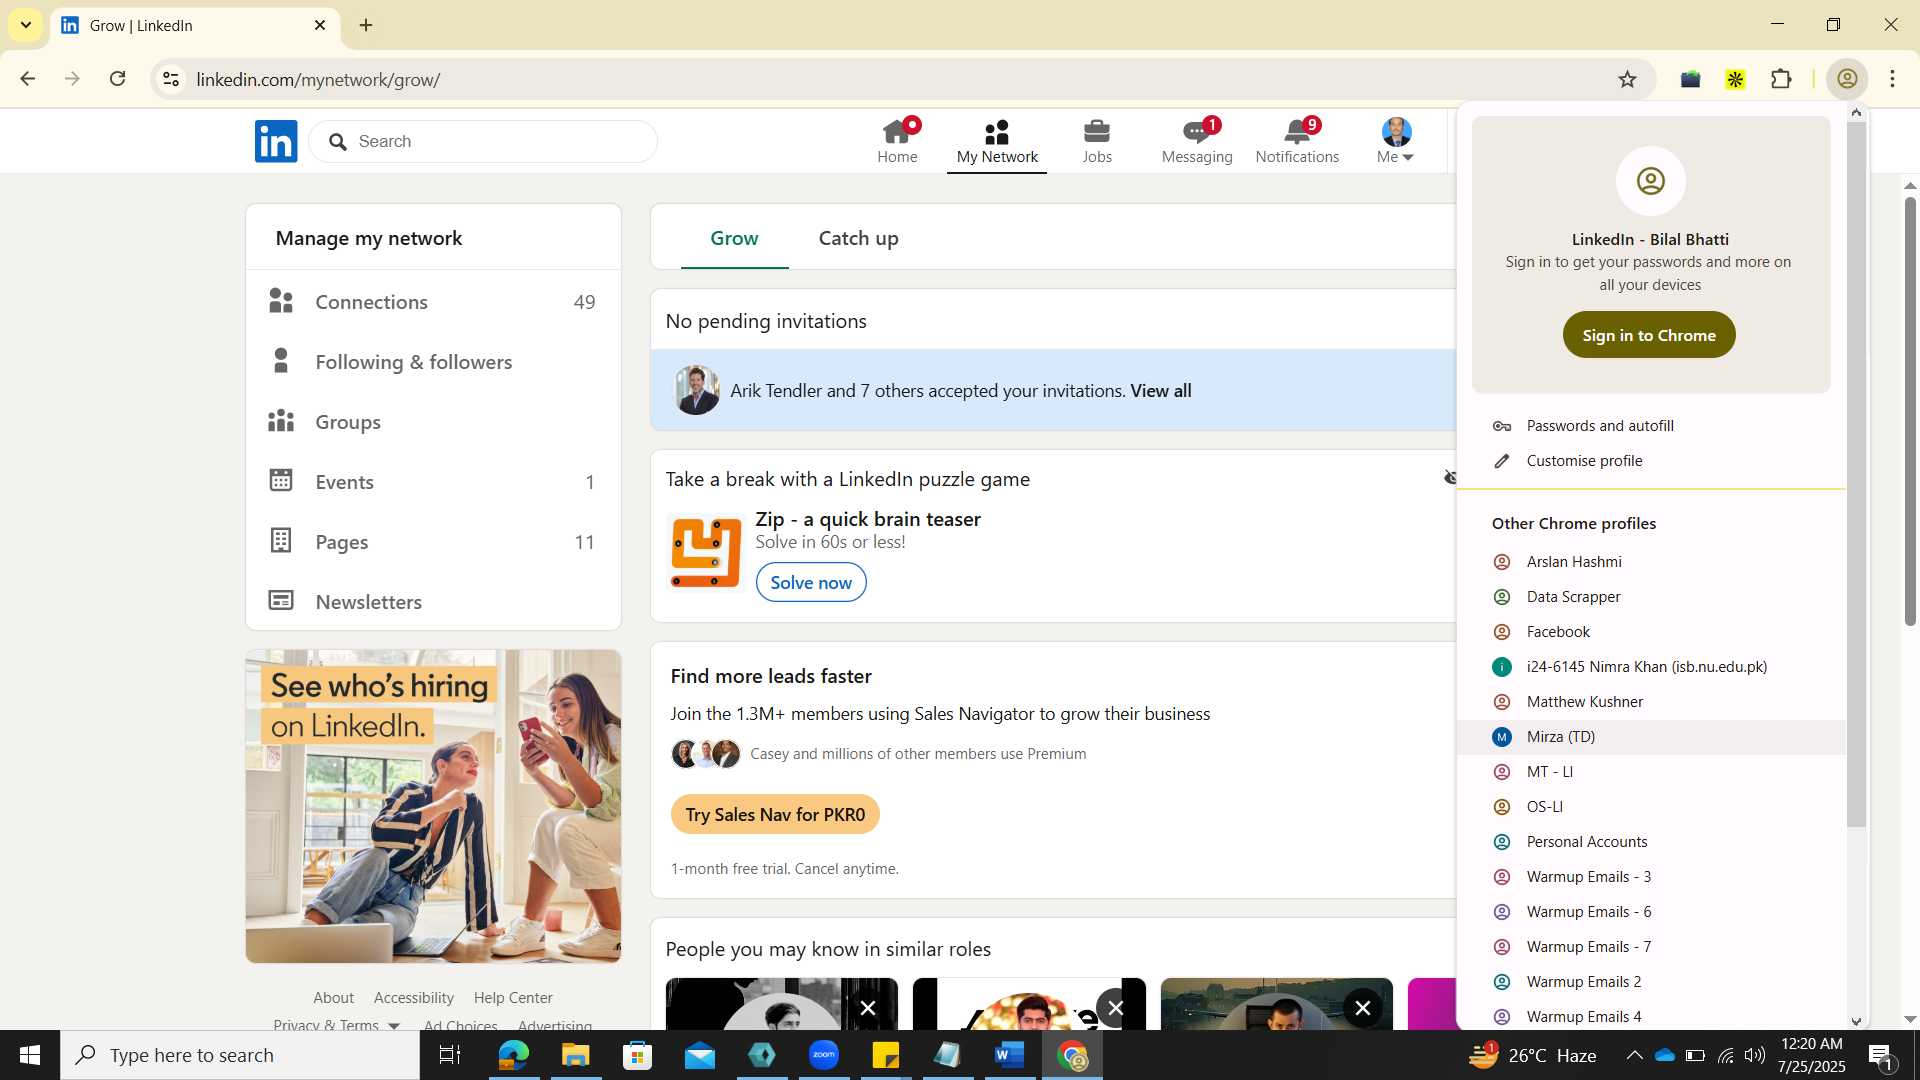View site information icon in address bar
The image size is (1920, 1080).
(x=171, y=80)
